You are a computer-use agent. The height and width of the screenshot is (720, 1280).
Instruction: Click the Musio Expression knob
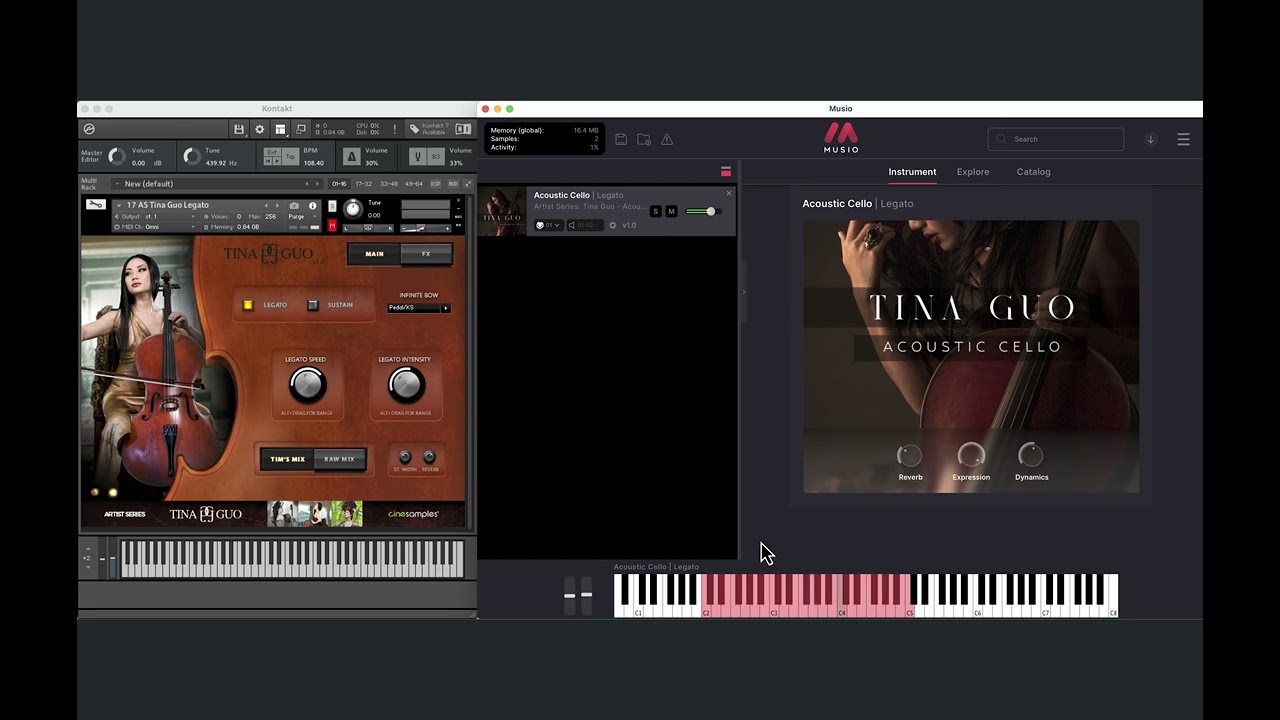pyautogui.click(x=971, y=456)
